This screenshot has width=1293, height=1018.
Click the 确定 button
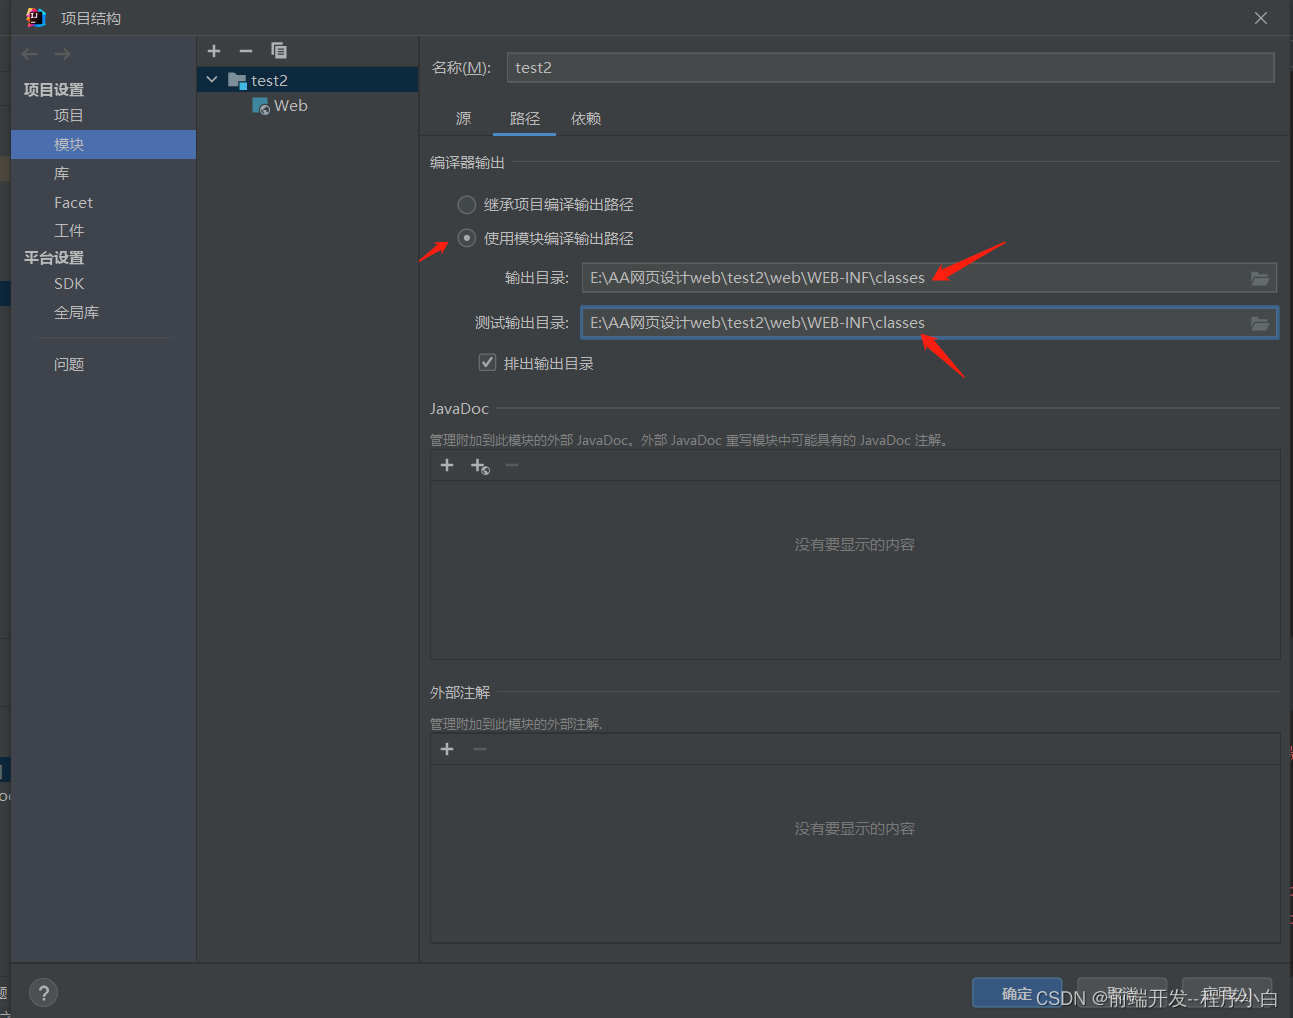coord(1017,993)
